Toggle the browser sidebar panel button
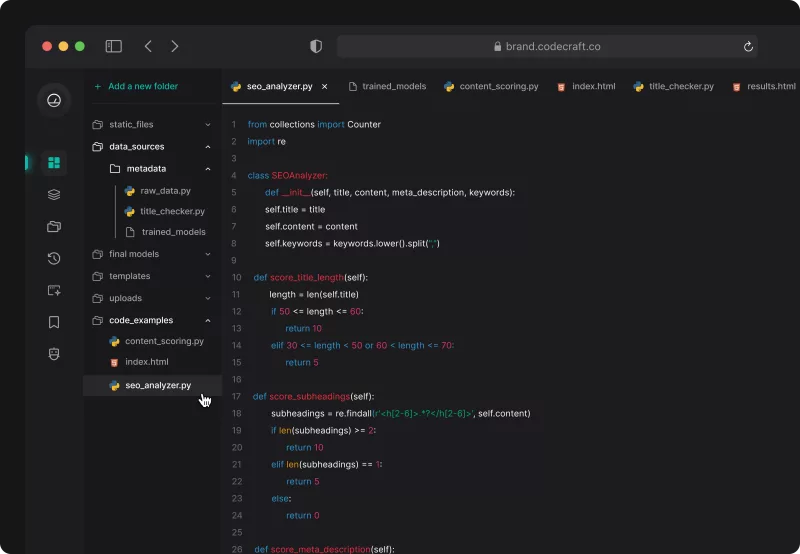The height and width of the screenshot is (554, 800). (114, 46)
